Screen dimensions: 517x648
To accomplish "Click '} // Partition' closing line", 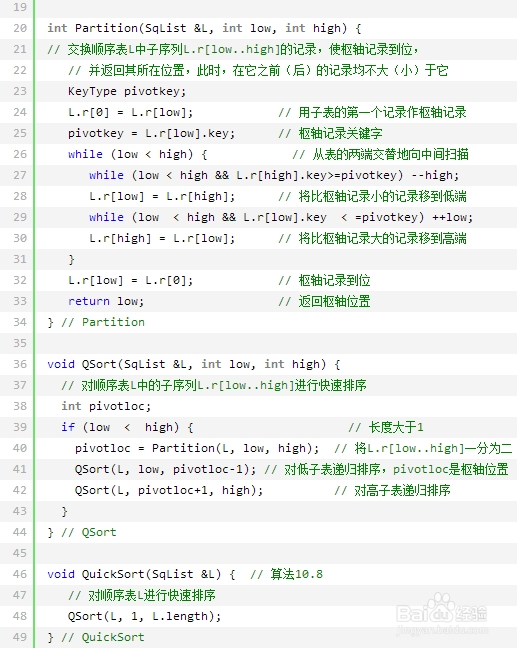I will pyautogui.click(x=96, y=322).
